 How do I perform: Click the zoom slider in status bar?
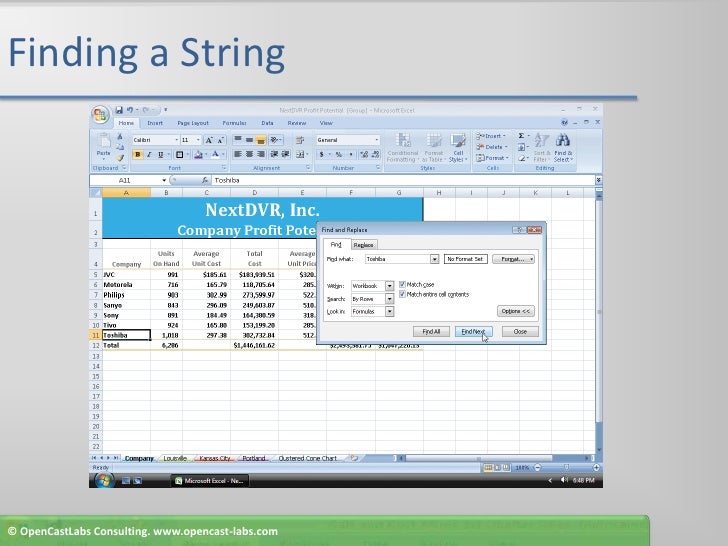point(566,468)
